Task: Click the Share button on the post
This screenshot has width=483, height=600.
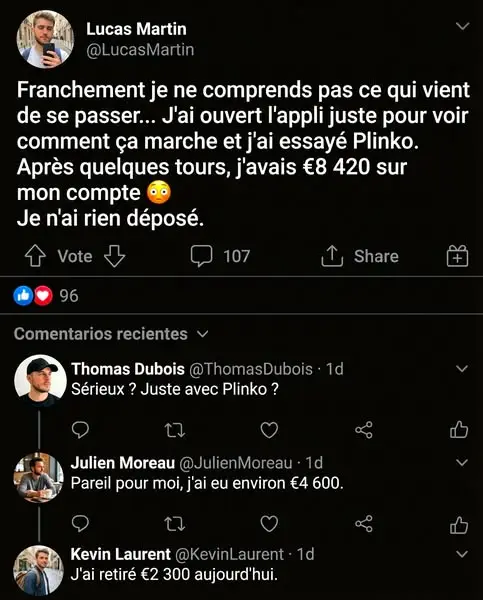Action: tap(360, 256)
